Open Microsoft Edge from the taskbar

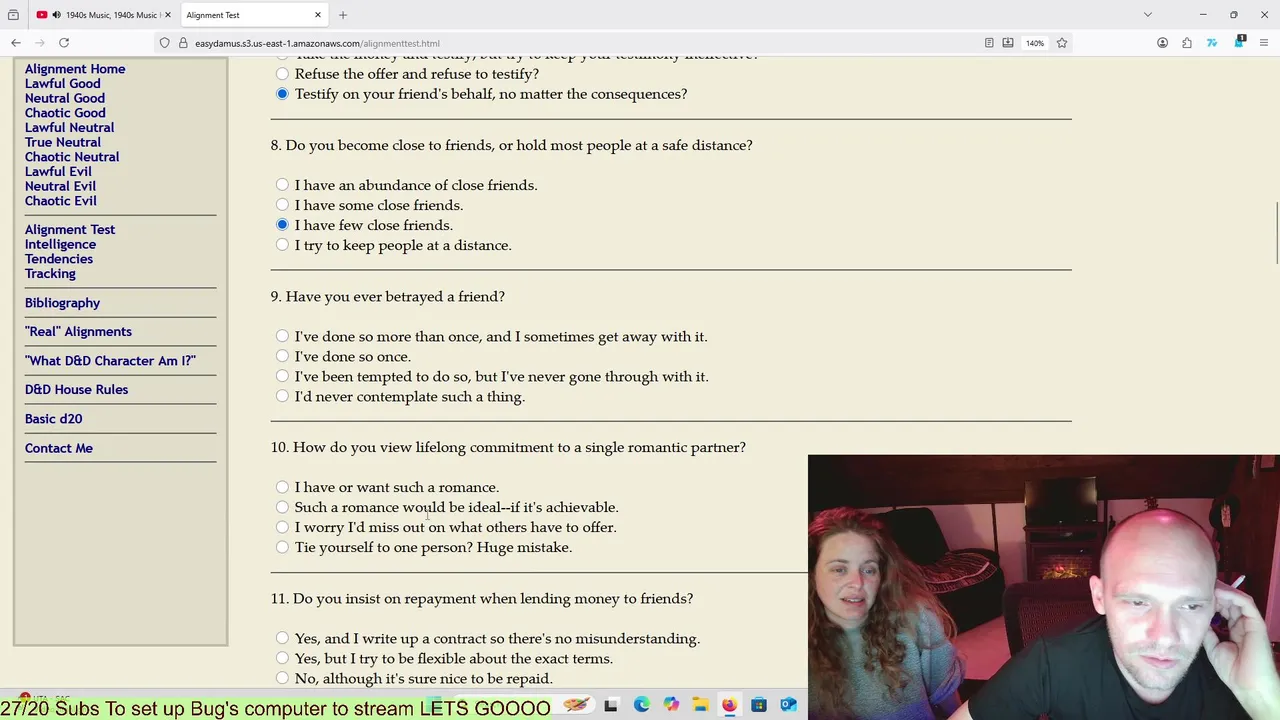click(x=641, y=705)
